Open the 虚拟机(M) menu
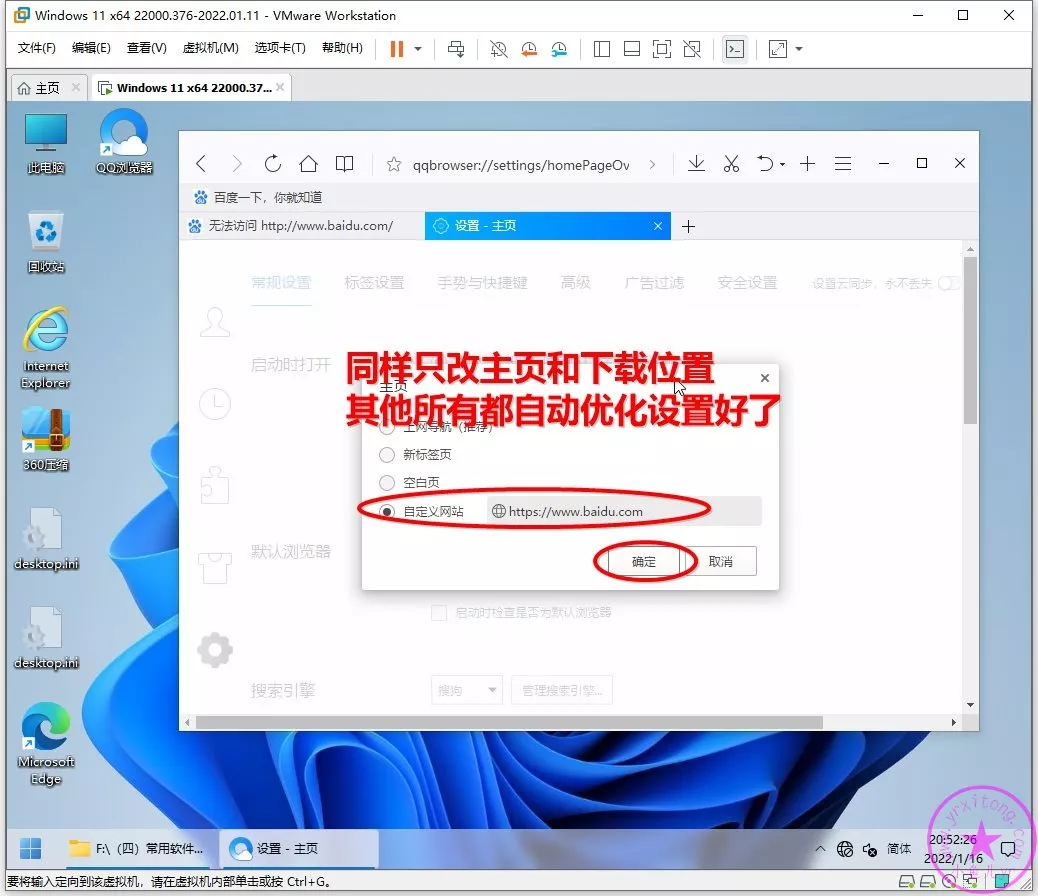The height and width of the screenshot is (896, 1038). (x=210, y=48)
